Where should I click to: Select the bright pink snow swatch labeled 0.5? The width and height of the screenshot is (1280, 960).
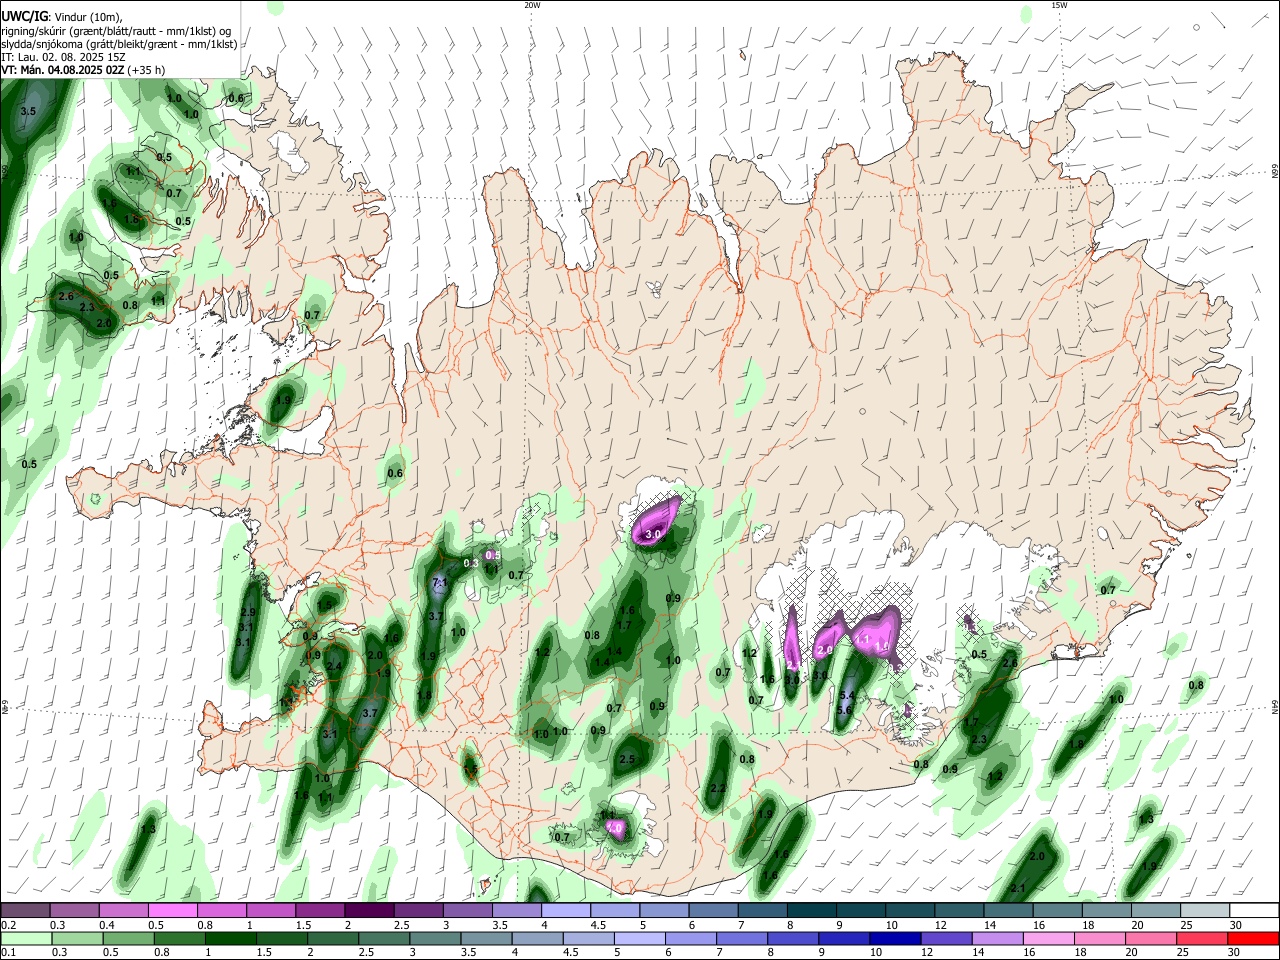pyautogui.click(x=174, y=910)
